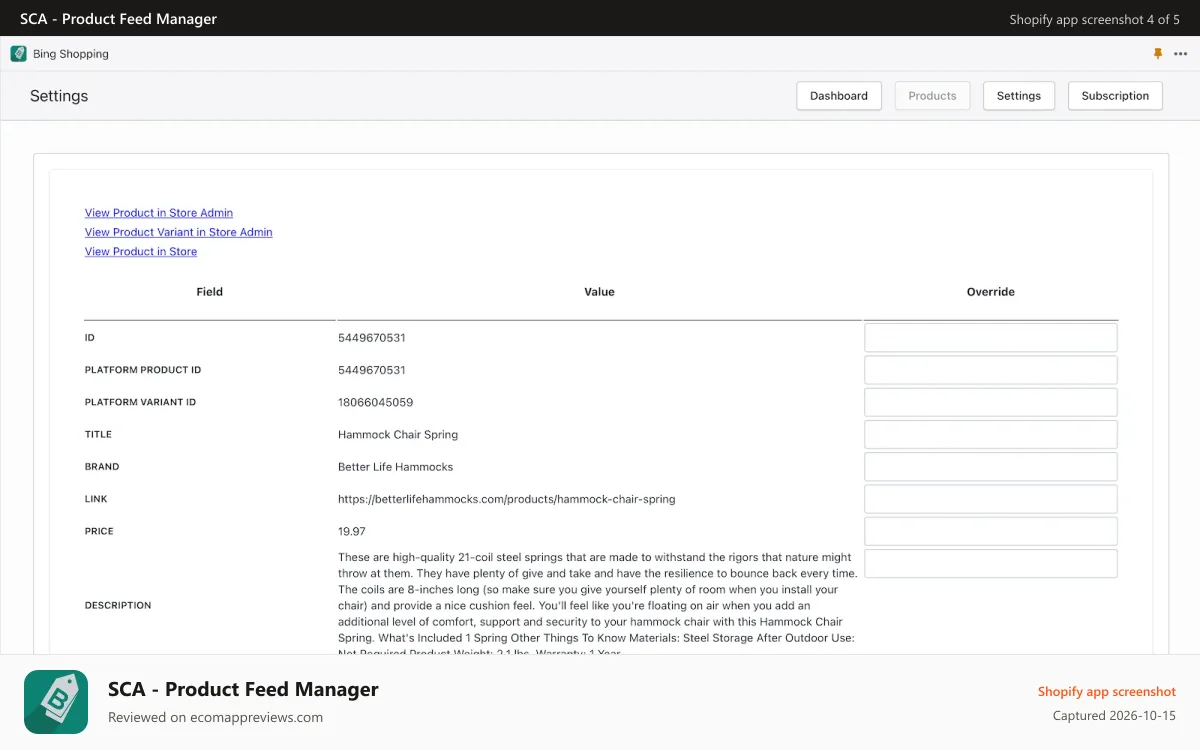1200x750 pixels.
Task: Click the PLATFORM PRODUCT ID field label
Action: coord(143,370)
